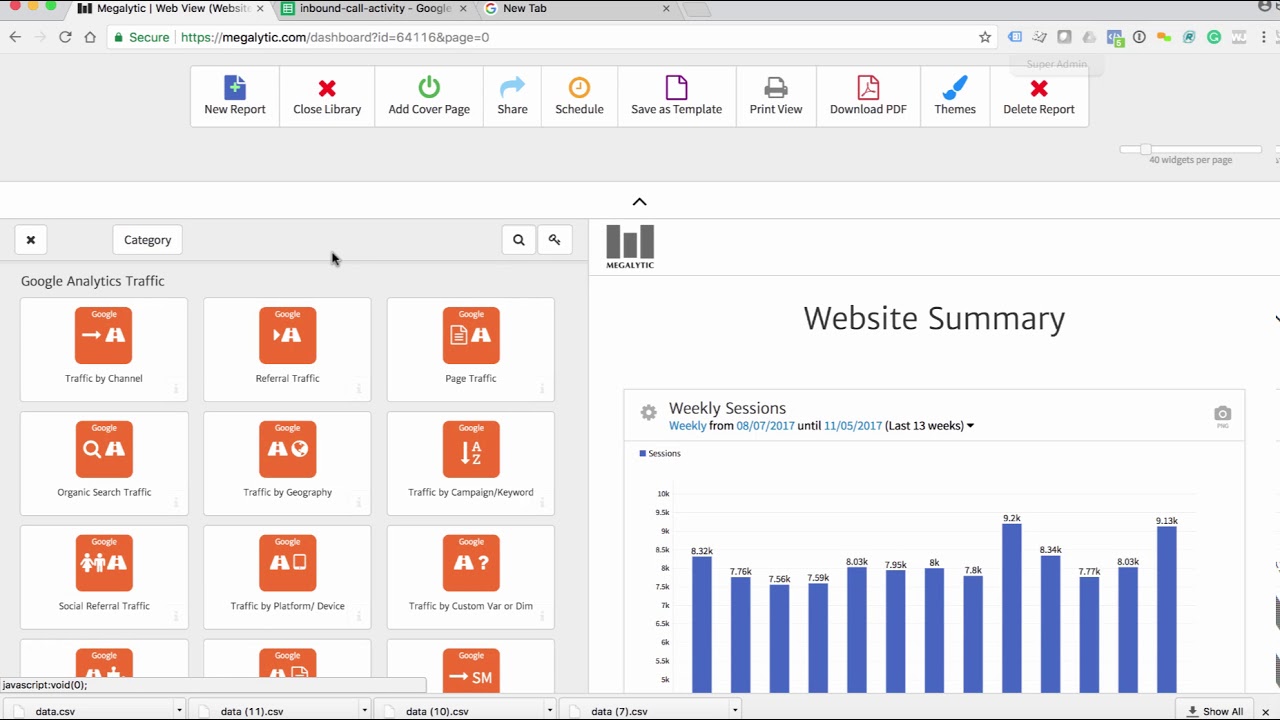Click the Megalytic logo
Image resolution: width=1280 pixels, height=720 pixels.
coord(630,246)
